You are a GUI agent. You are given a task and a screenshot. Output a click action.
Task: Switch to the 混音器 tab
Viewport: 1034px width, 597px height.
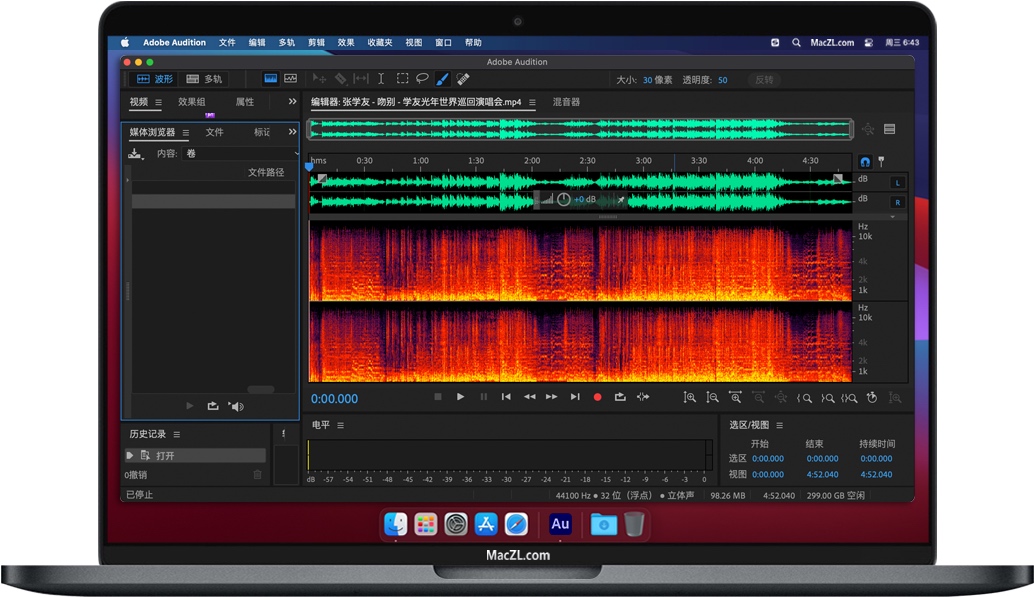tap(567, 101)
